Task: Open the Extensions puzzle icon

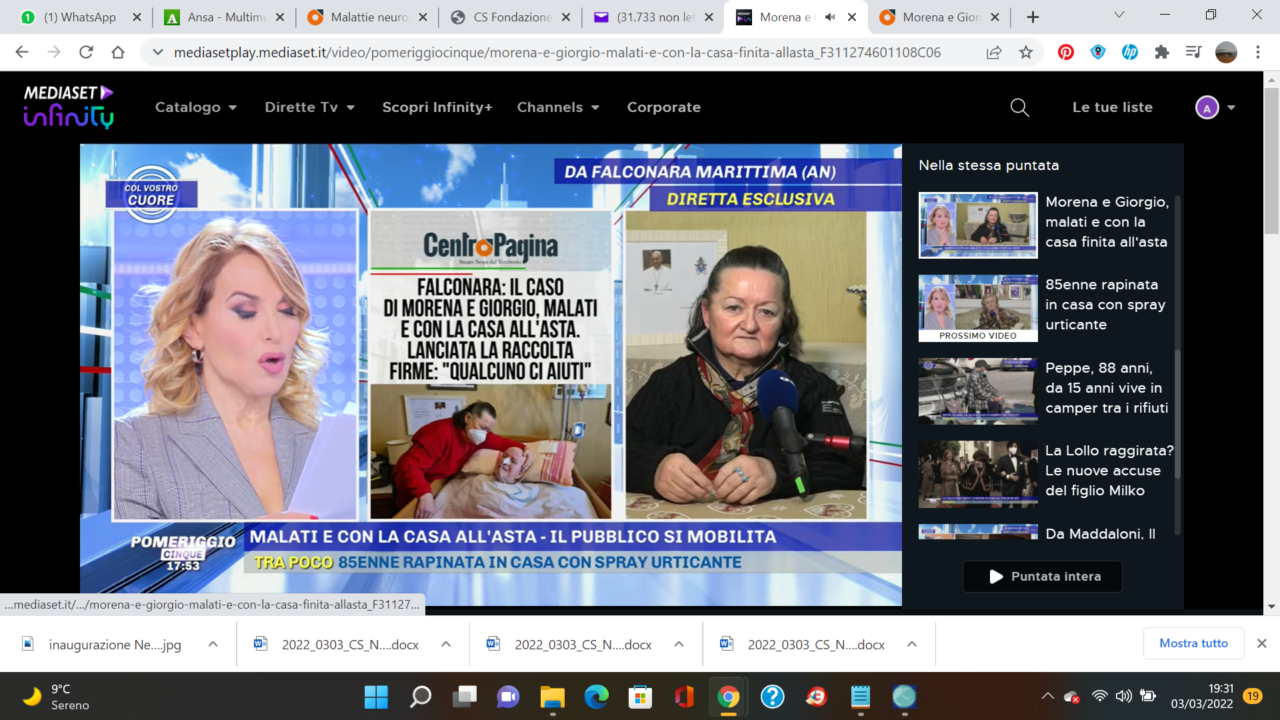Action: (1162, 52)
